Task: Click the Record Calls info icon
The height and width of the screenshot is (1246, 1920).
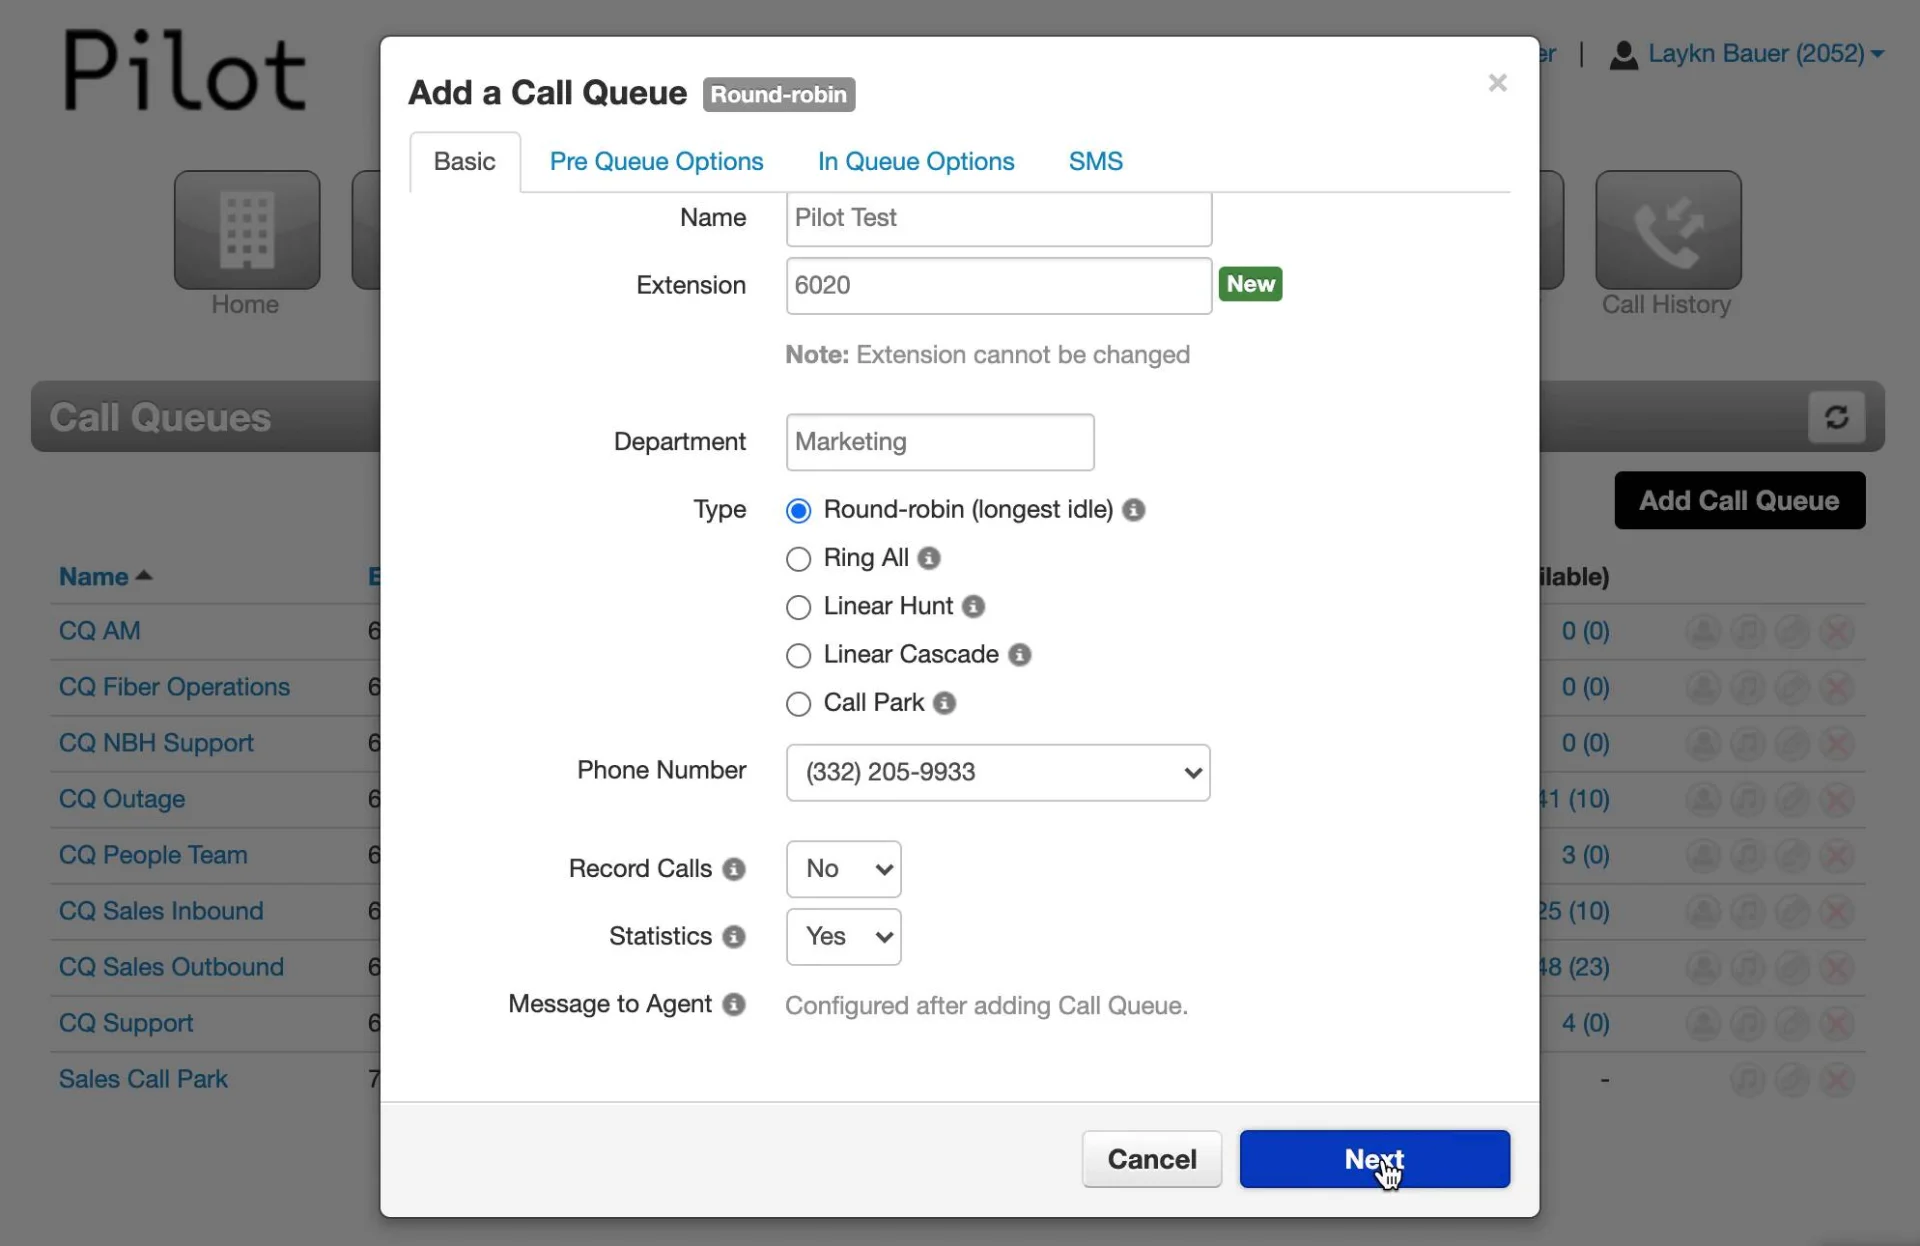Action: 734,869
